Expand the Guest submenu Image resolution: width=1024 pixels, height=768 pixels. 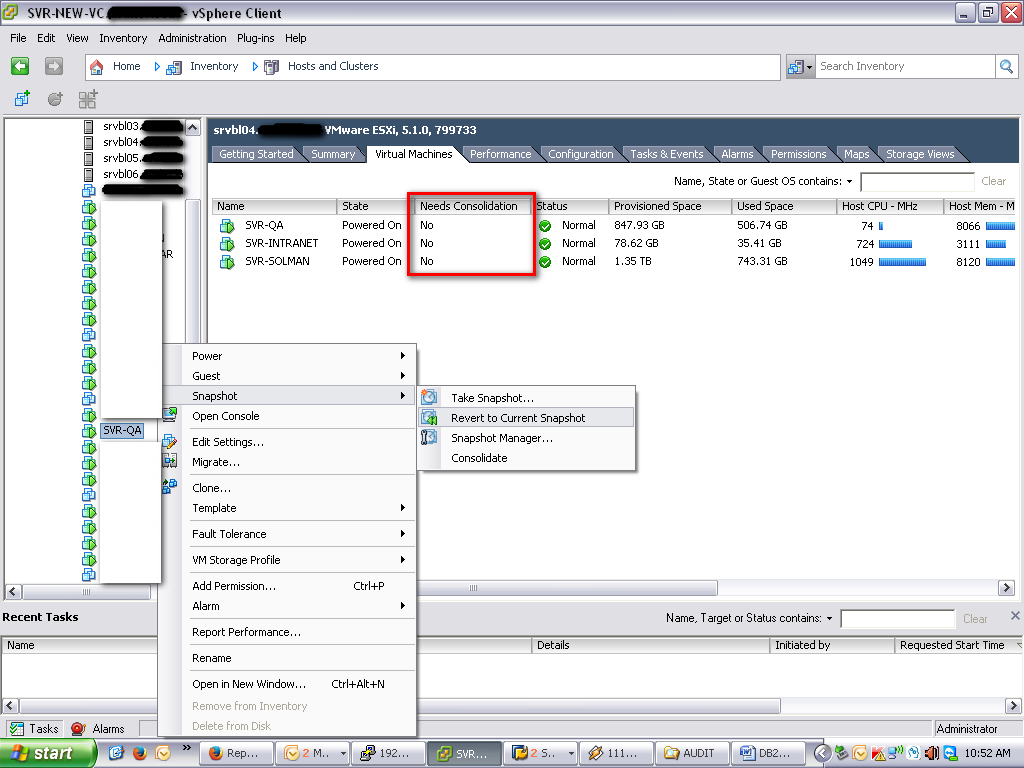pyautogui.click(x=402, y=376)
